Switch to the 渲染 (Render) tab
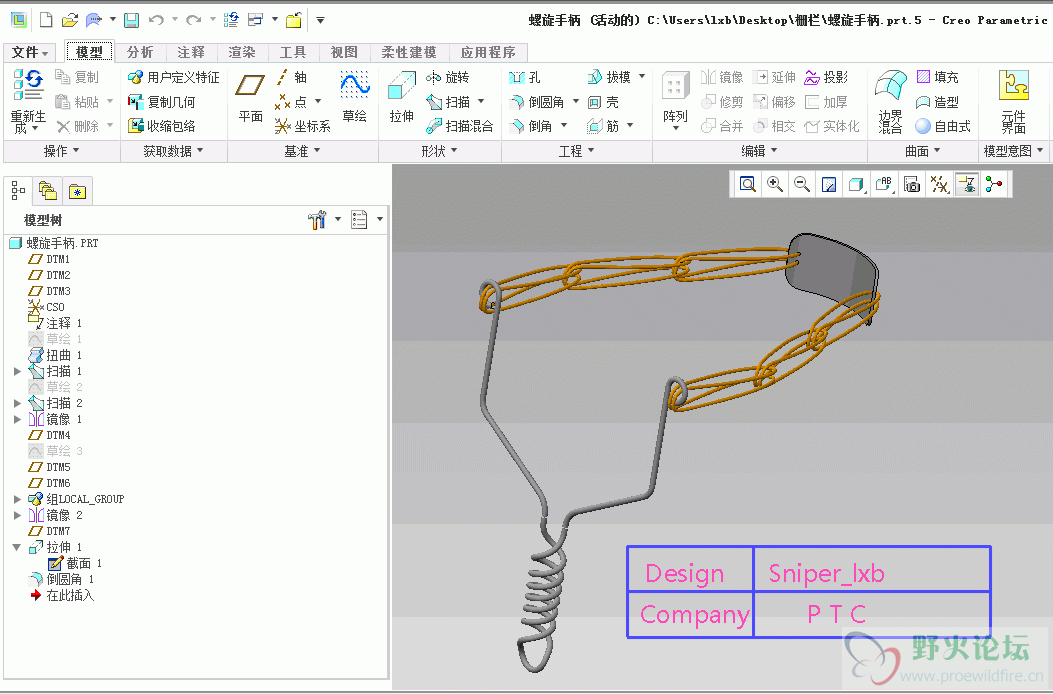The image size is (1053, 694). click(242, 52)
